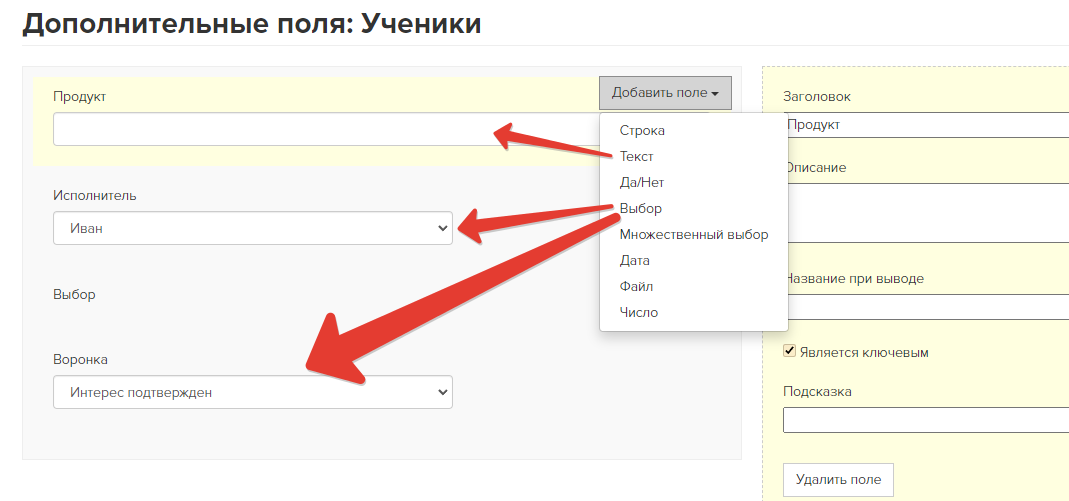Focus the Продукт text input
The height and width of the screenshot is (501, 1069).
tap(326, 129)
